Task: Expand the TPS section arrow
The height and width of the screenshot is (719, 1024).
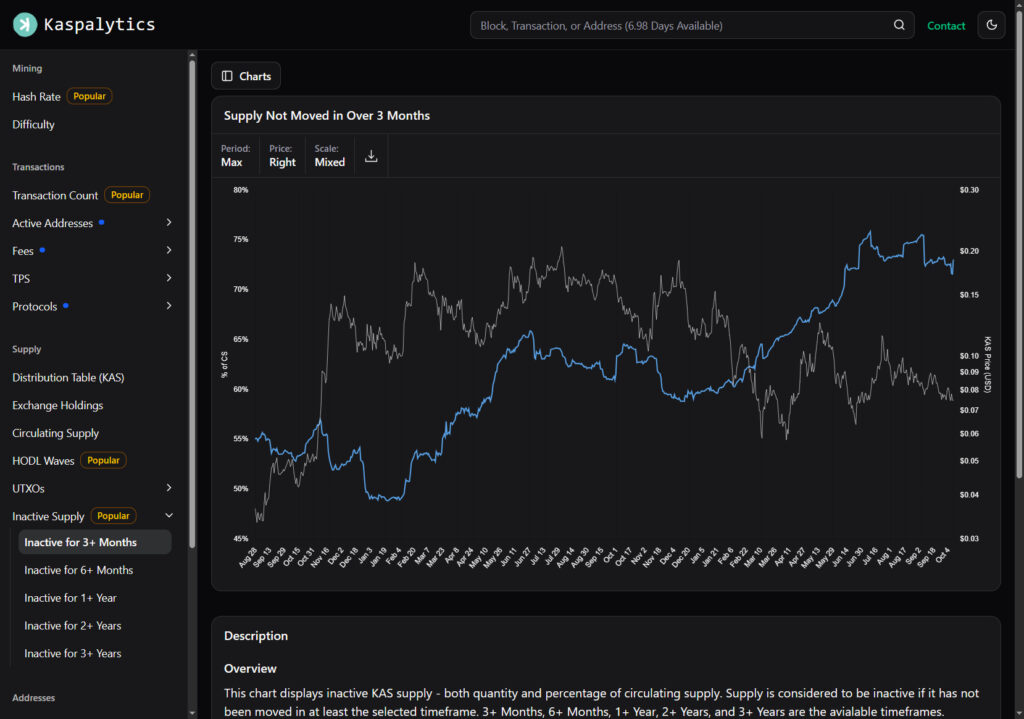Action: [169, 278]
